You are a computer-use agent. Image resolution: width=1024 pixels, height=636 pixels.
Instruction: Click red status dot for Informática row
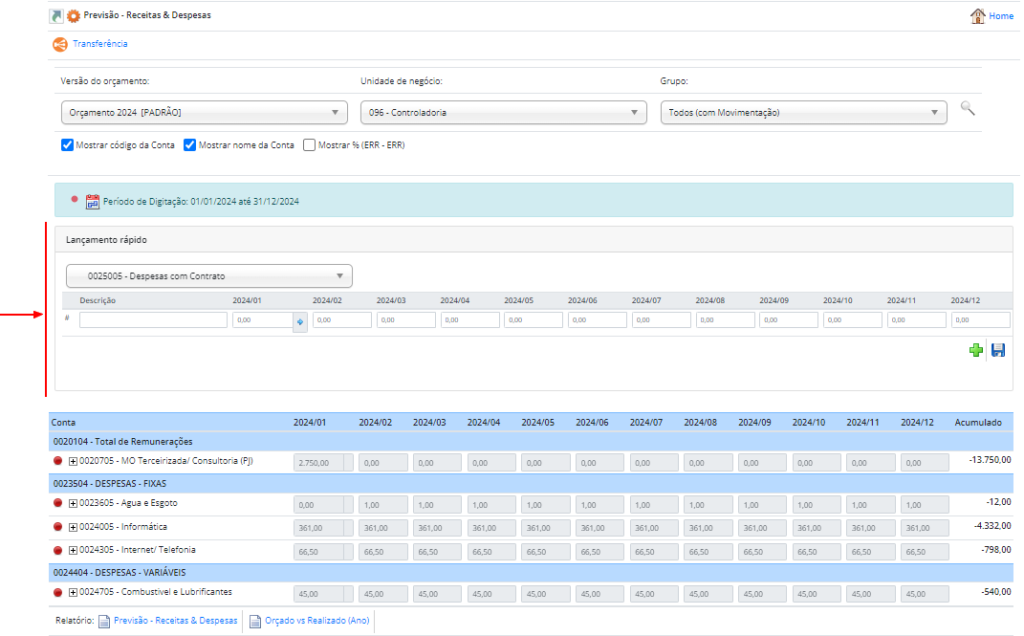pos(58,527)
